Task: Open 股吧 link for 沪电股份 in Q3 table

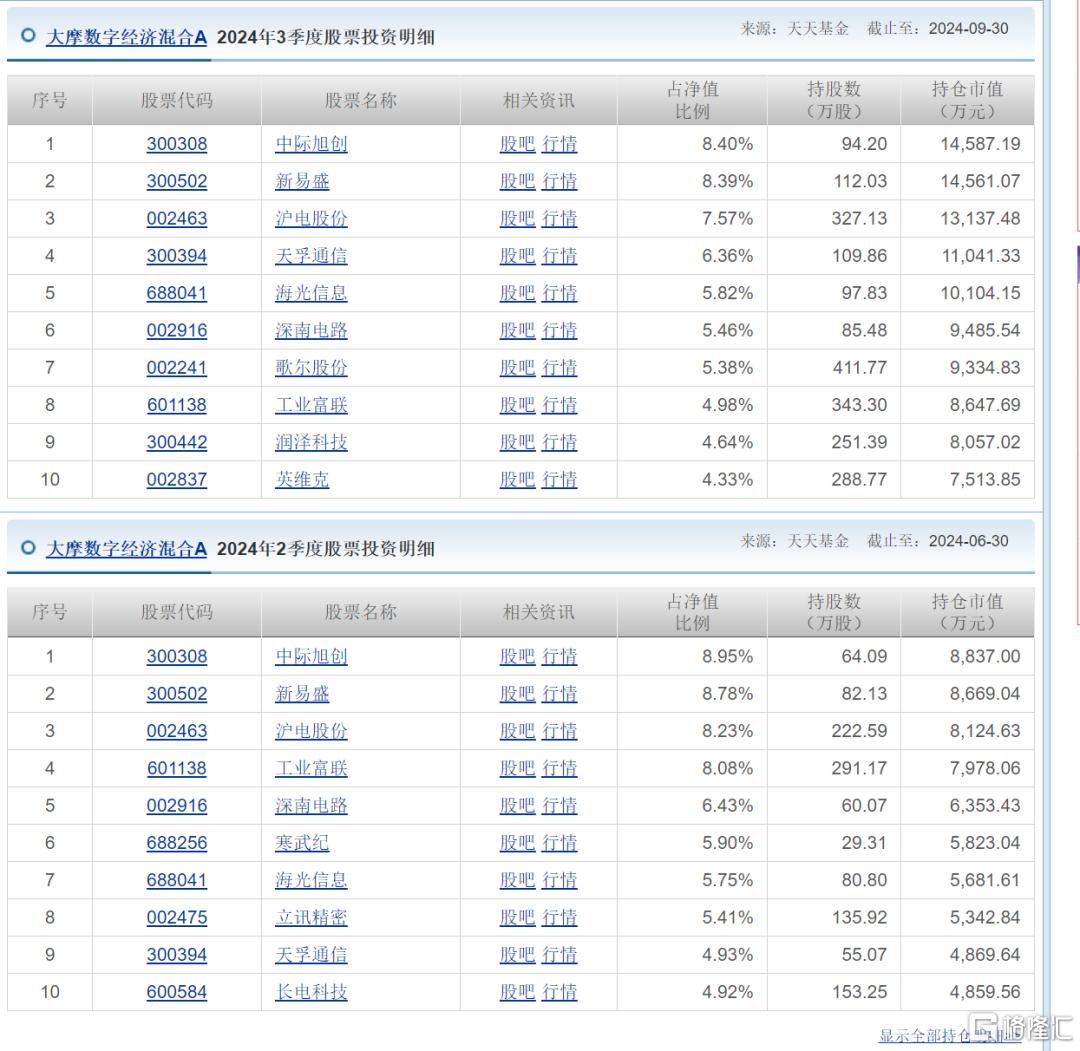Action: click(517, 218)
